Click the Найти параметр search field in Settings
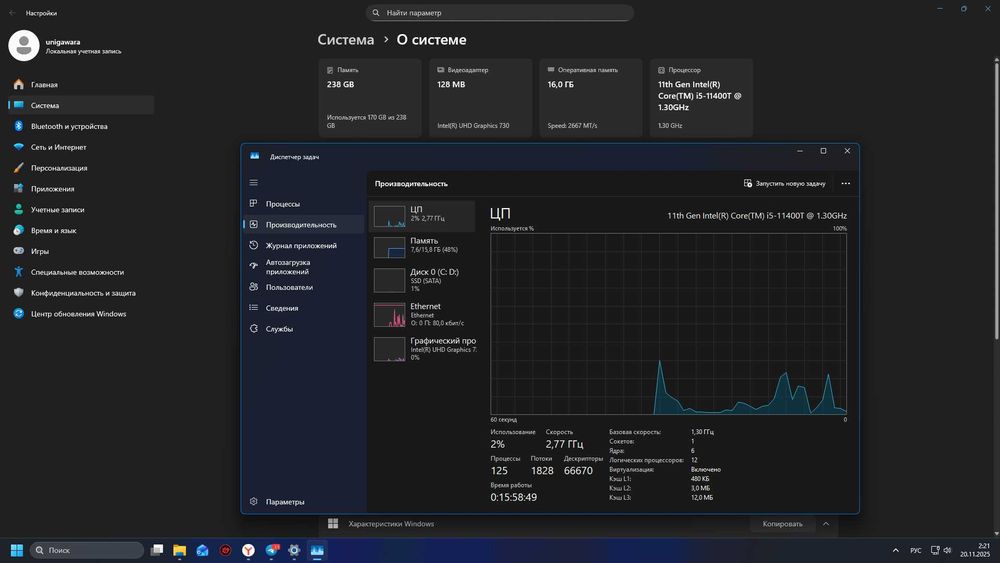The image size is (1000, 563). coord(499,13)
